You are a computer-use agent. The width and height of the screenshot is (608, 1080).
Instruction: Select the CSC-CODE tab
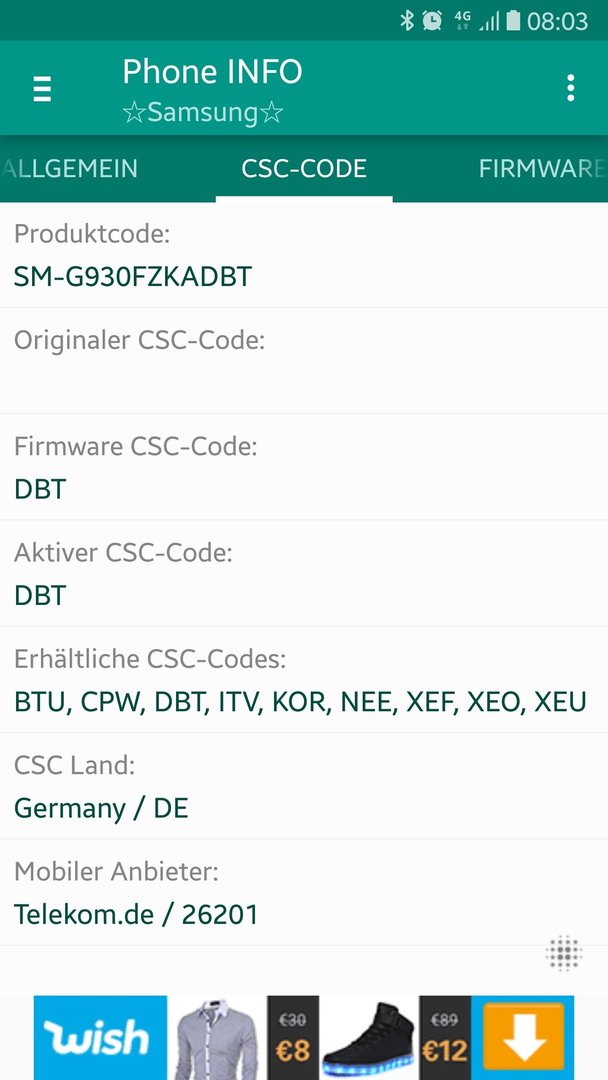pyautogui.click(x=304, y=169)
